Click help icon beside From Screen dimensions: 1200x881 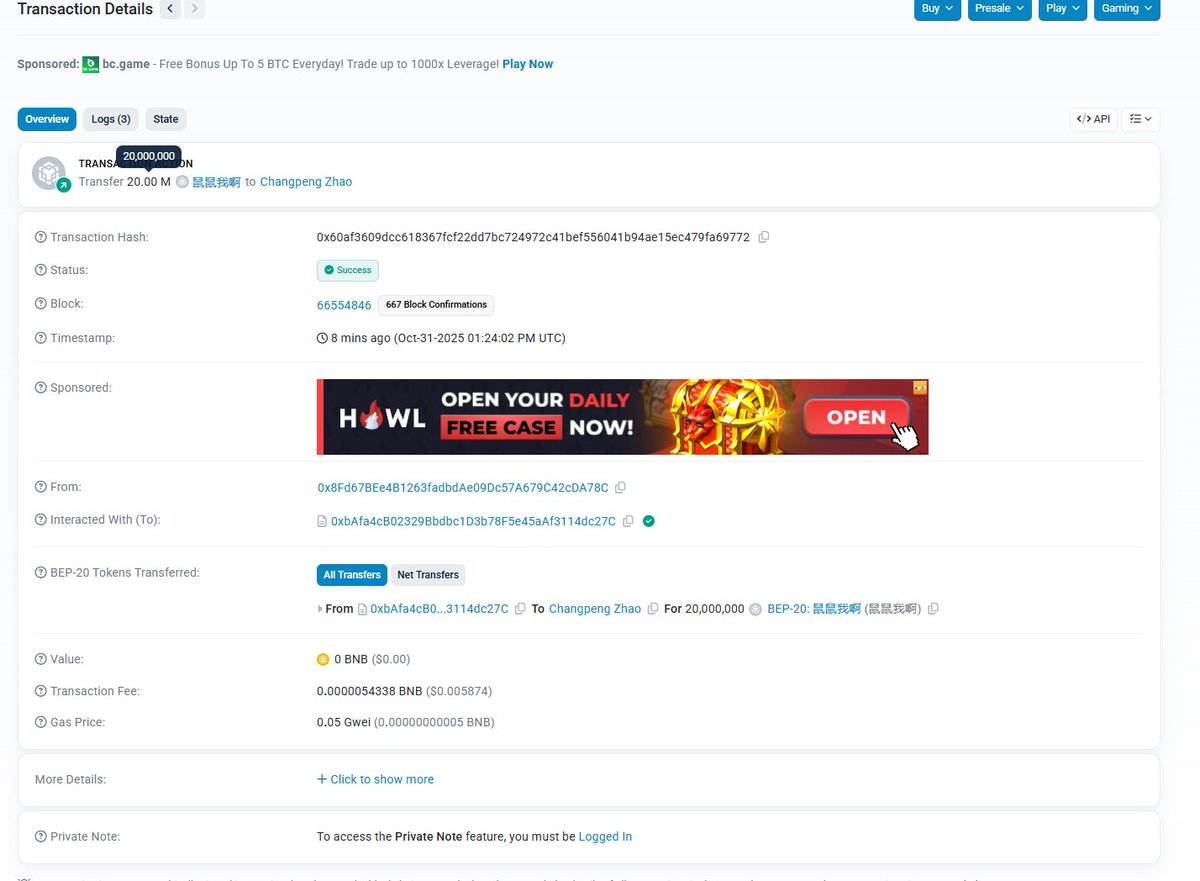point(41,488)
